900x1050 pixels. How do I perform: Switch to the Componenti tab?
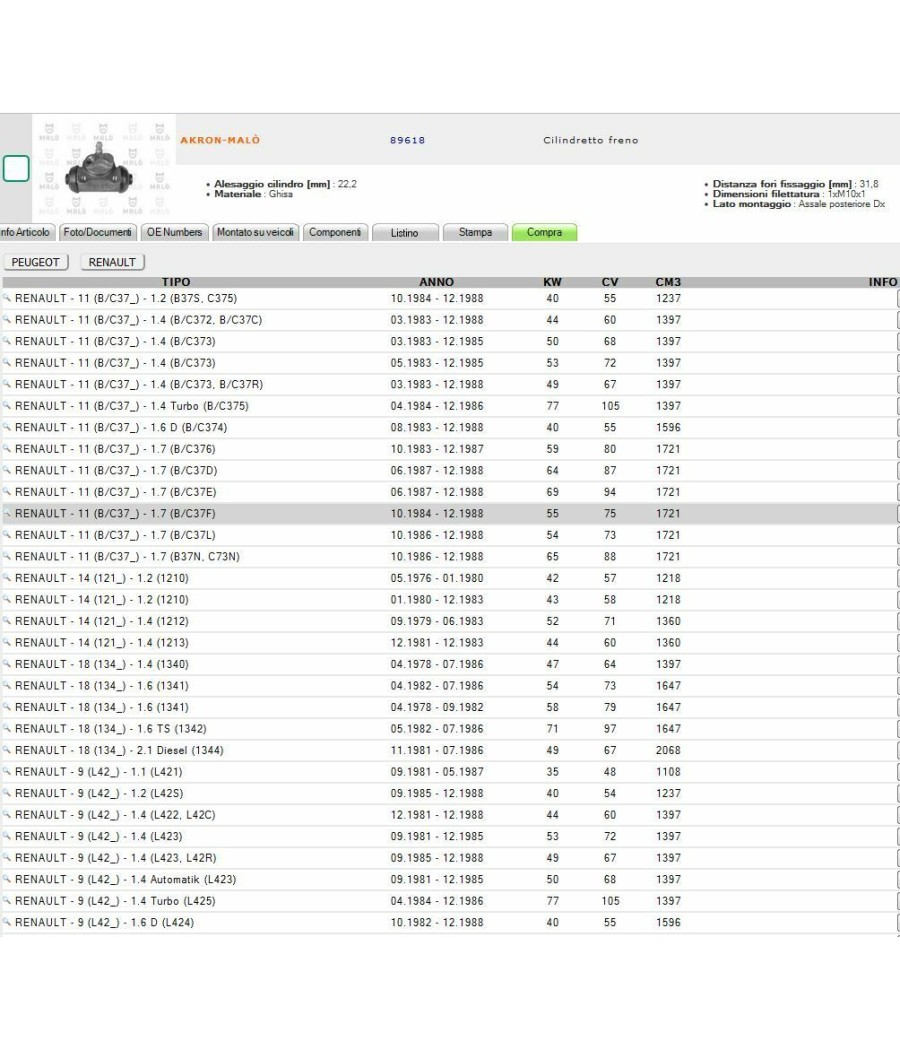pos(335,232)
